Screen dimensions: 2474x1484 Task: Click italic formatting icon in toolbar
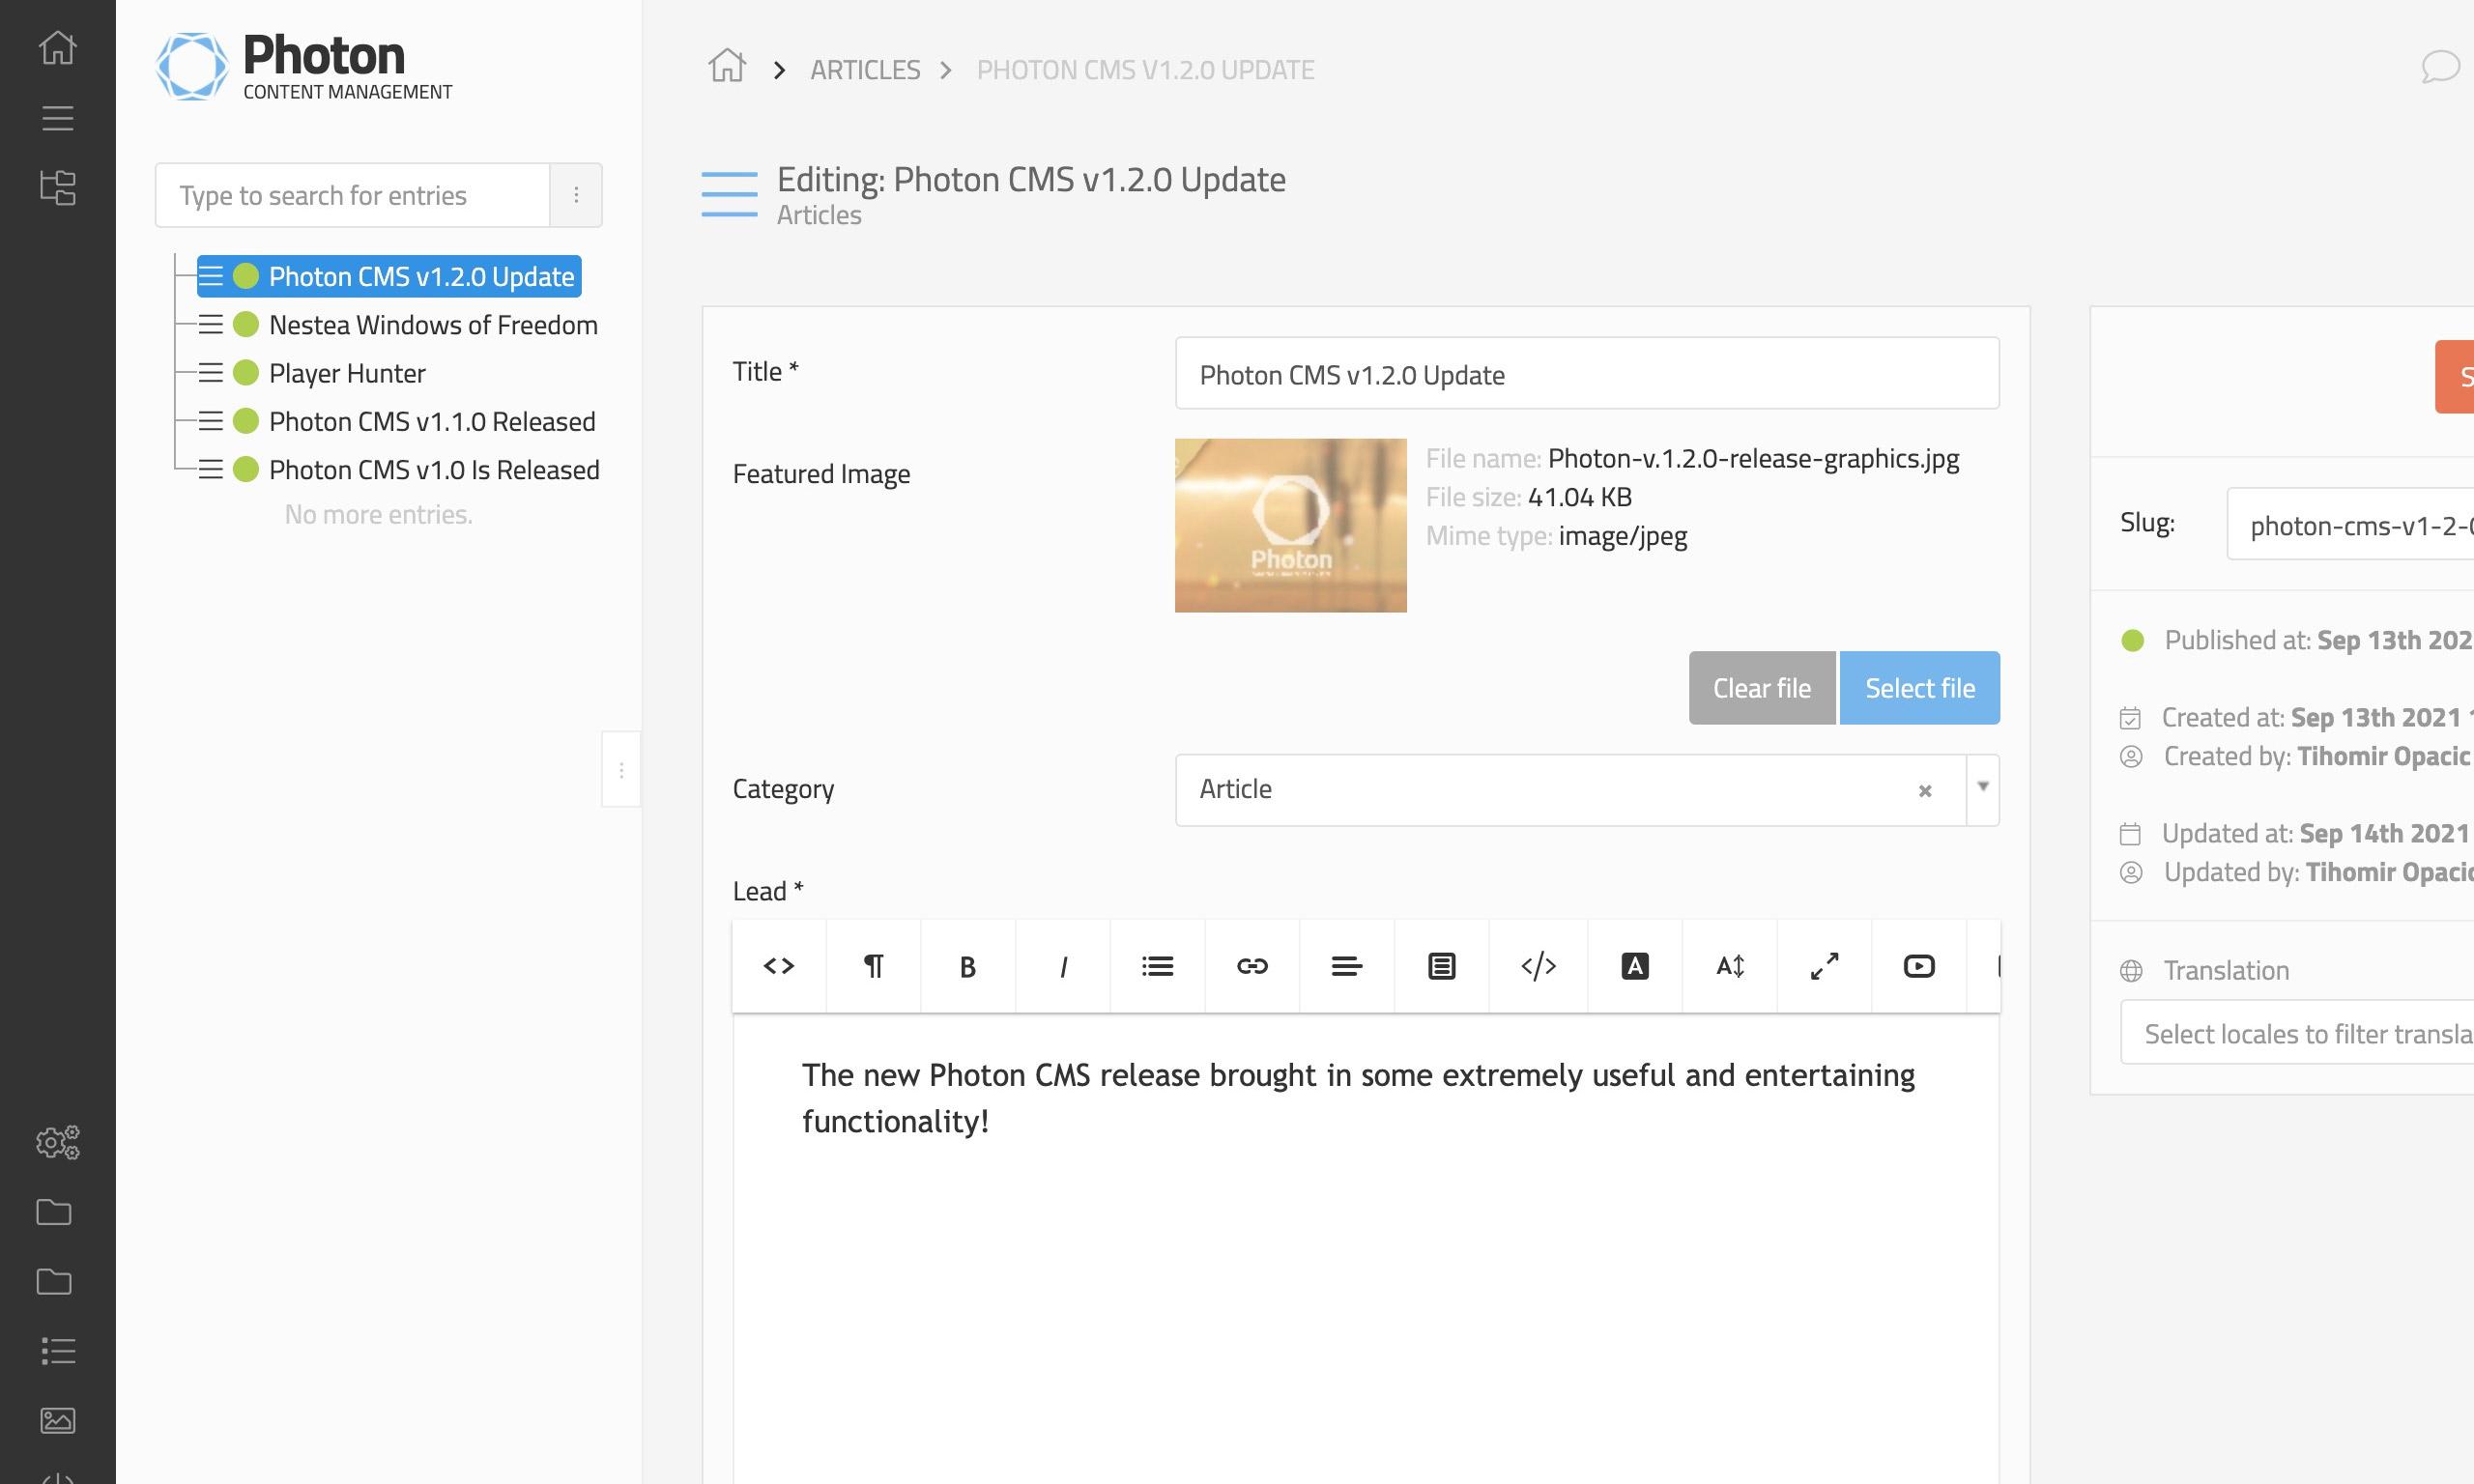click(x=1062, y=966)
